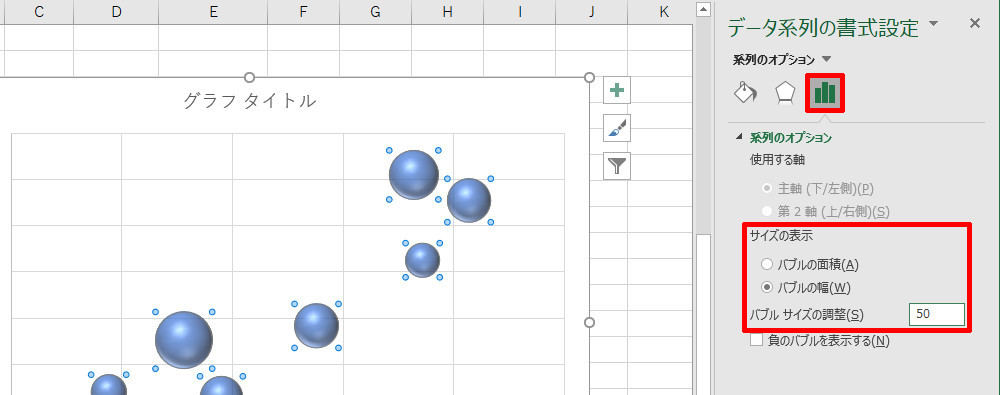
Task: Select column header G
Action: 375,11
